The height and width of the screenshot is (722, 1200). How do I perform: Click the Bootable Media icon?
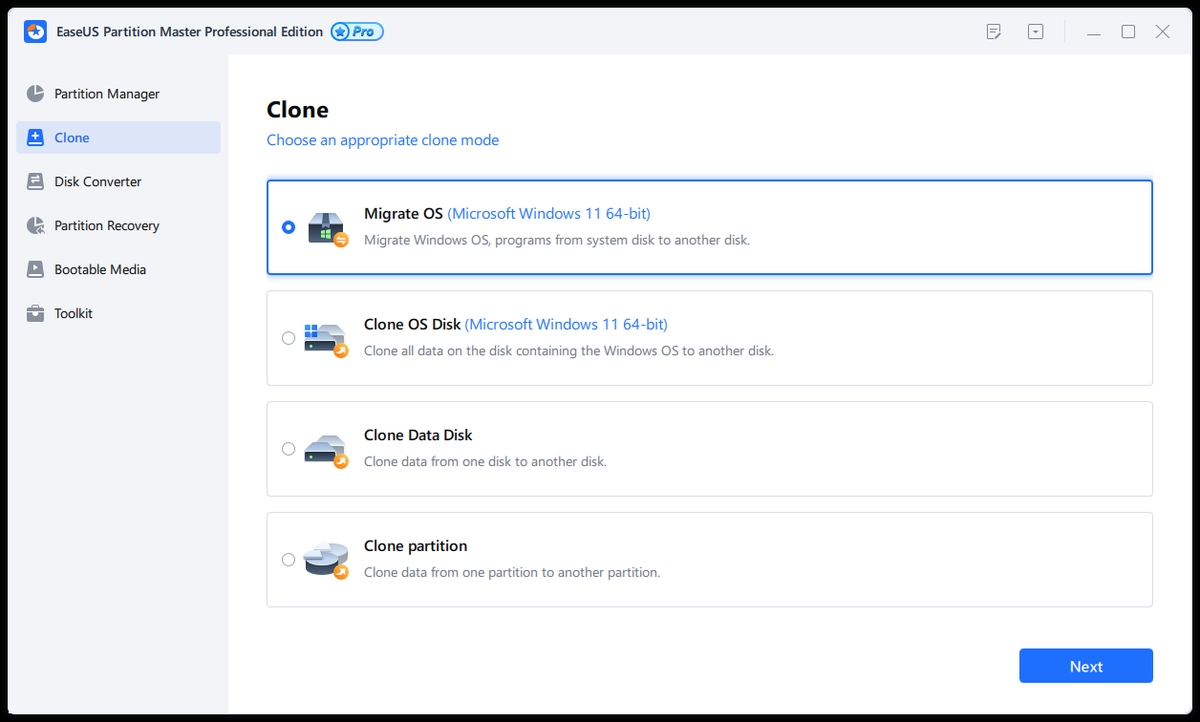coord(36,270)
